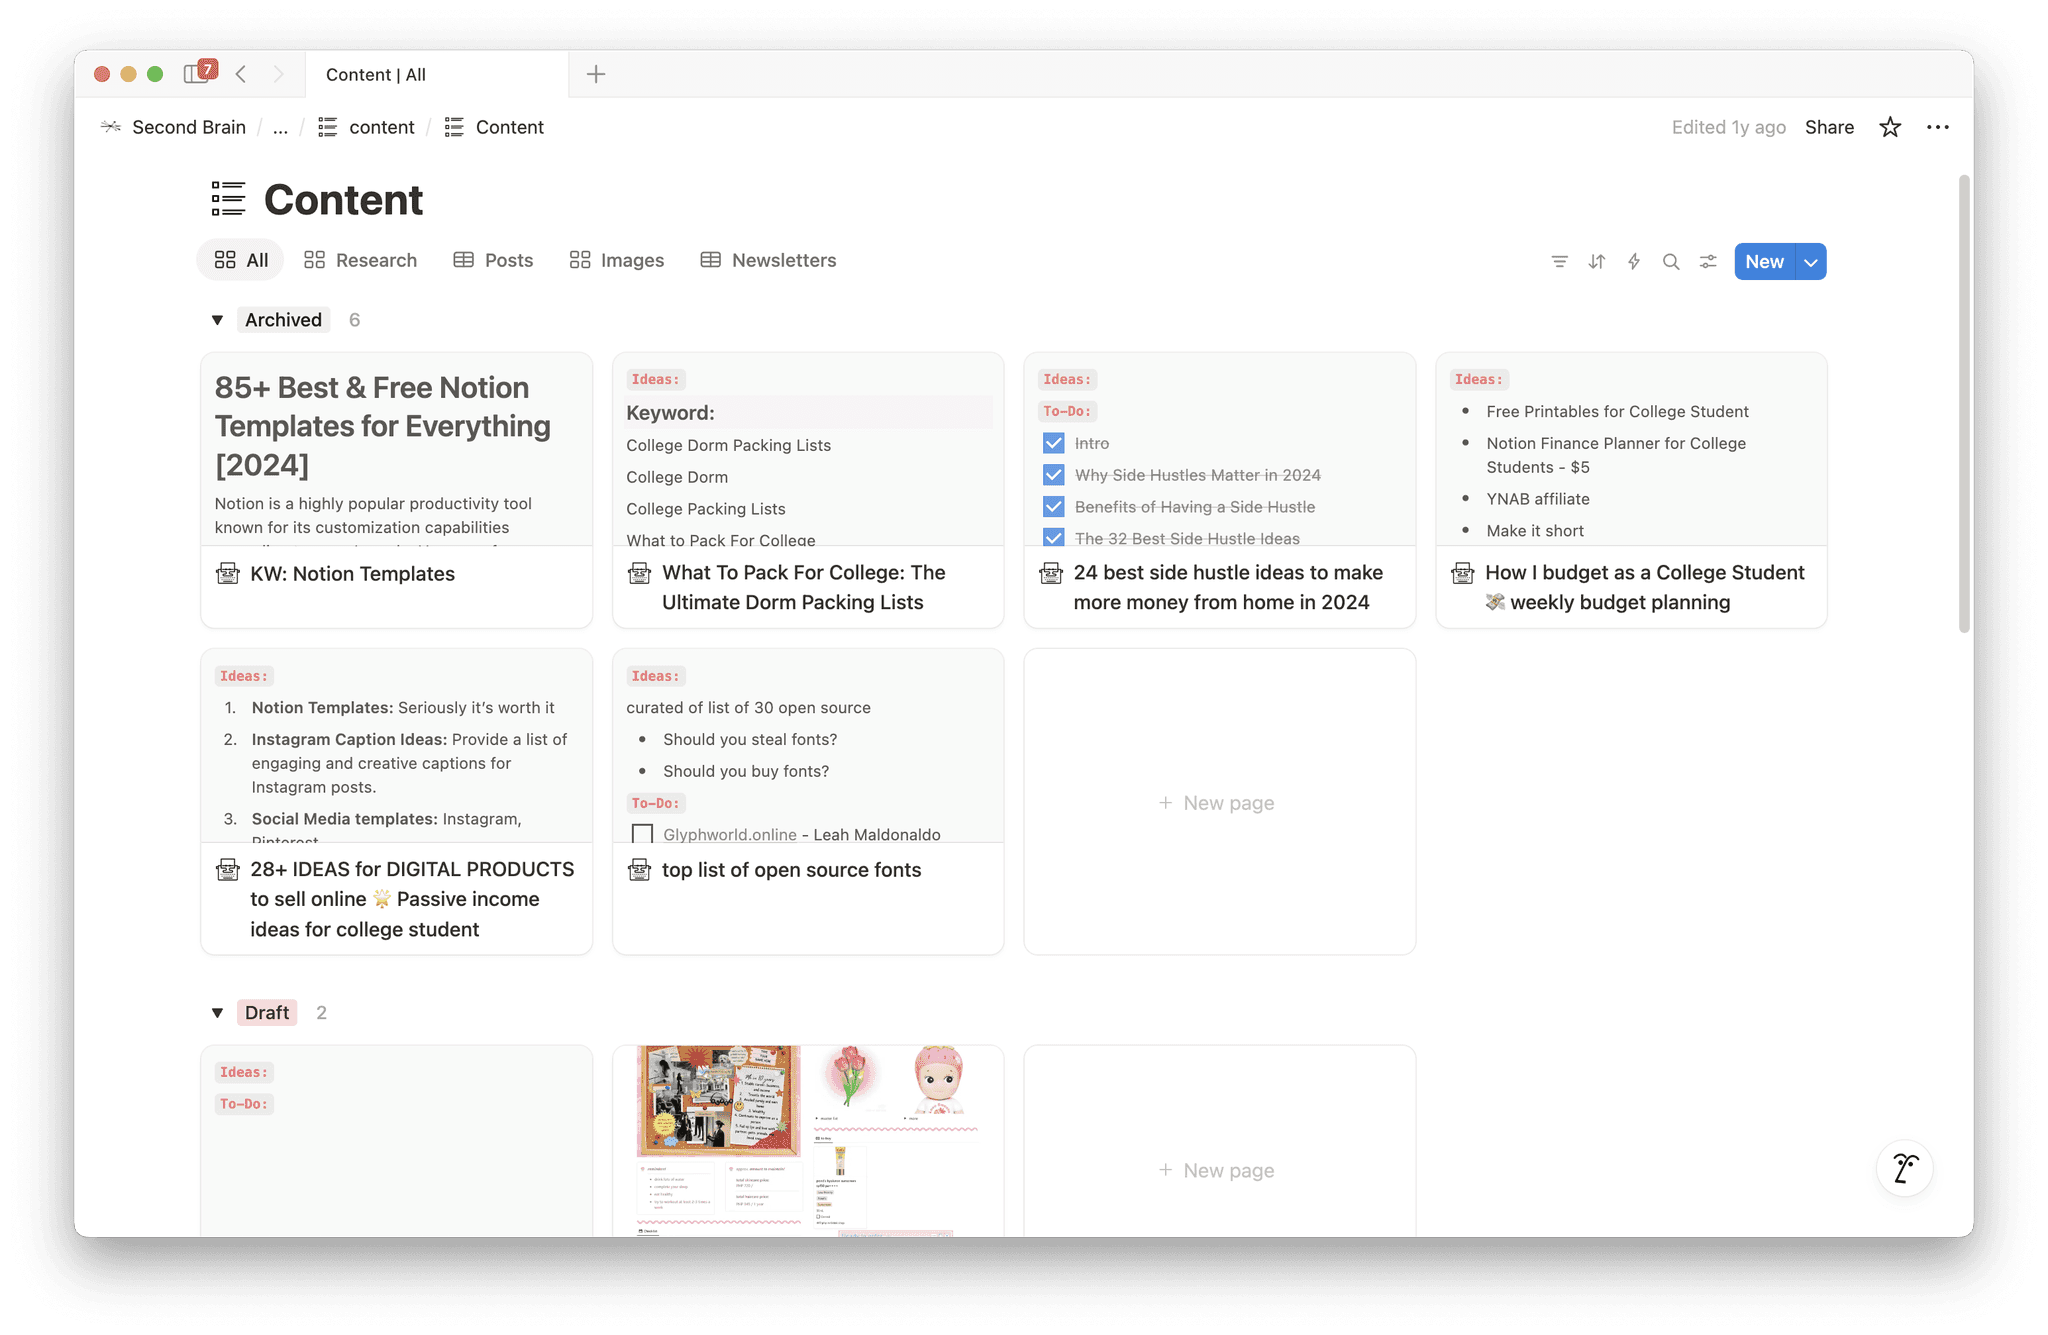
Task: Open the Notion AI floating button
Action: (x=1905, y=1168)
